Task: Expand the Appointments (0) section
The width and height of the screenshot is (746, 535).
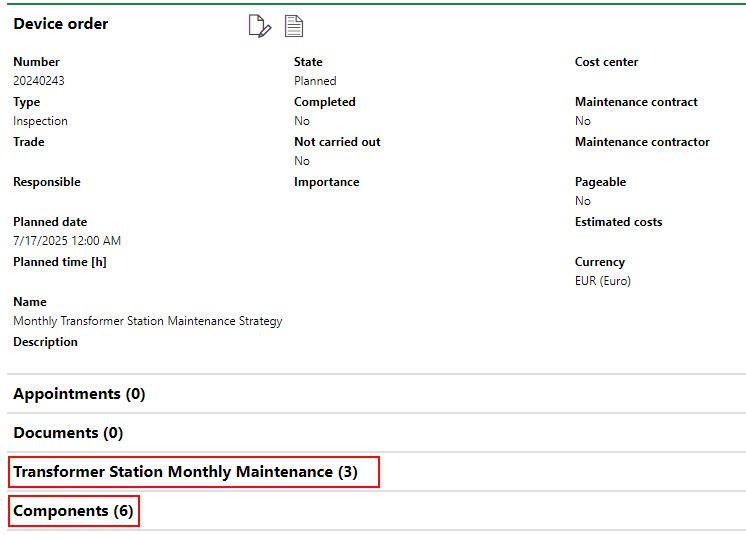Action: (x=79, y=394)
